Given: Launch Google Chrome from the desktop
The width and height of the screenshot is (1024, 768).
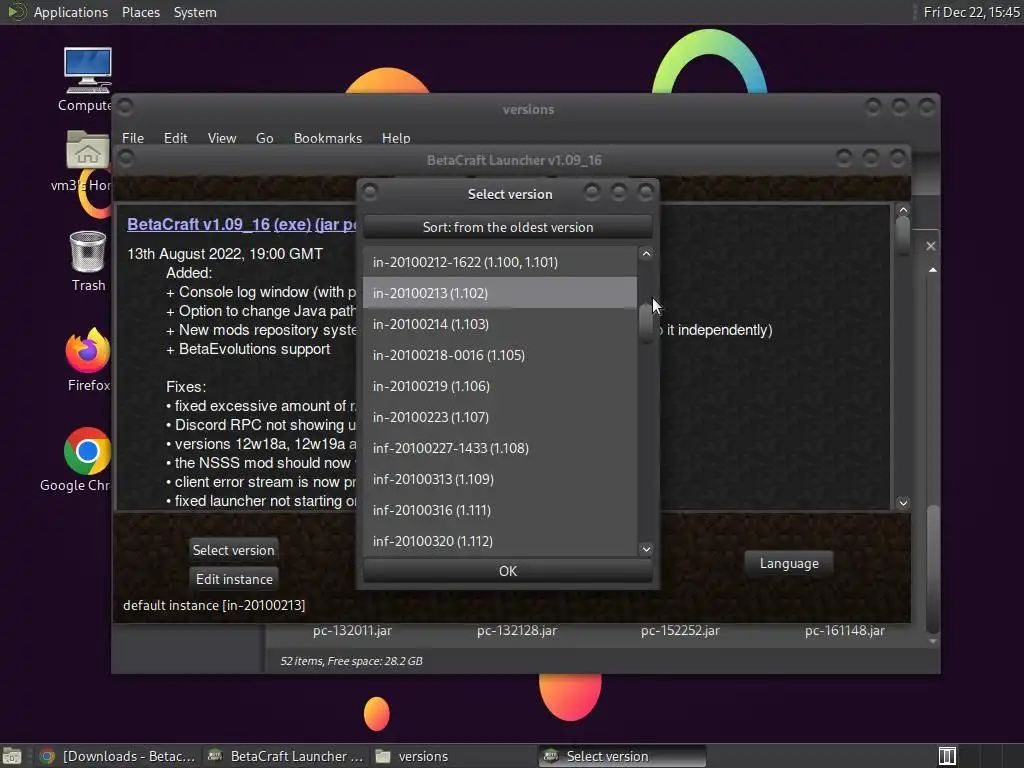Looking at the screenshot, I should [88, 451].
